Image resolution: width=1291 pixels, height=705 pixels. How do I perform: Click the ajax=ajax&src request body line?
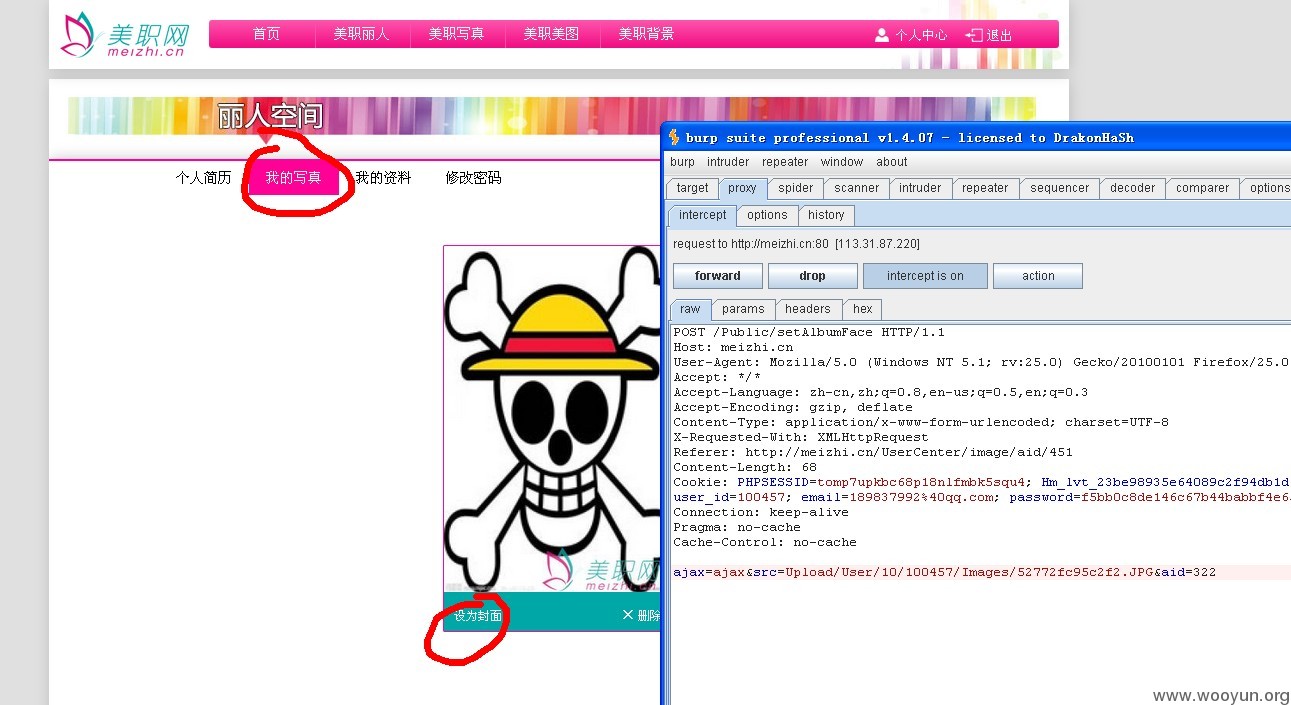click(x=945, y=572)
